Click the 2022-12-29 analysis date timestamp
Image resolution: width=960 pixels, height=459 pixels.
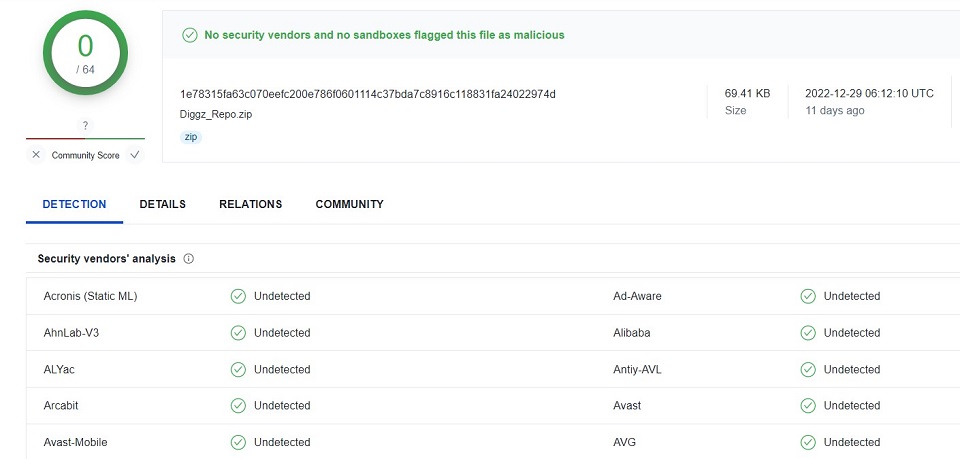click(x=869, y=93)
